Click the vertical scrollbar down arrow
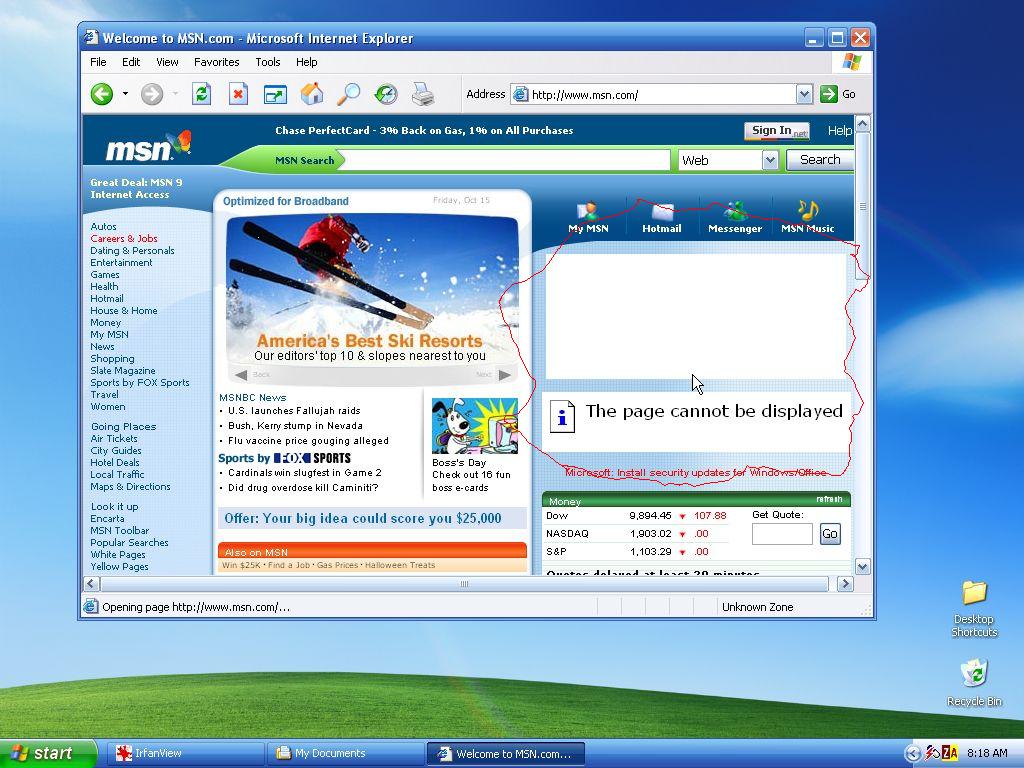This screenshot has width=1024, height=768. (x=862, y=567)
